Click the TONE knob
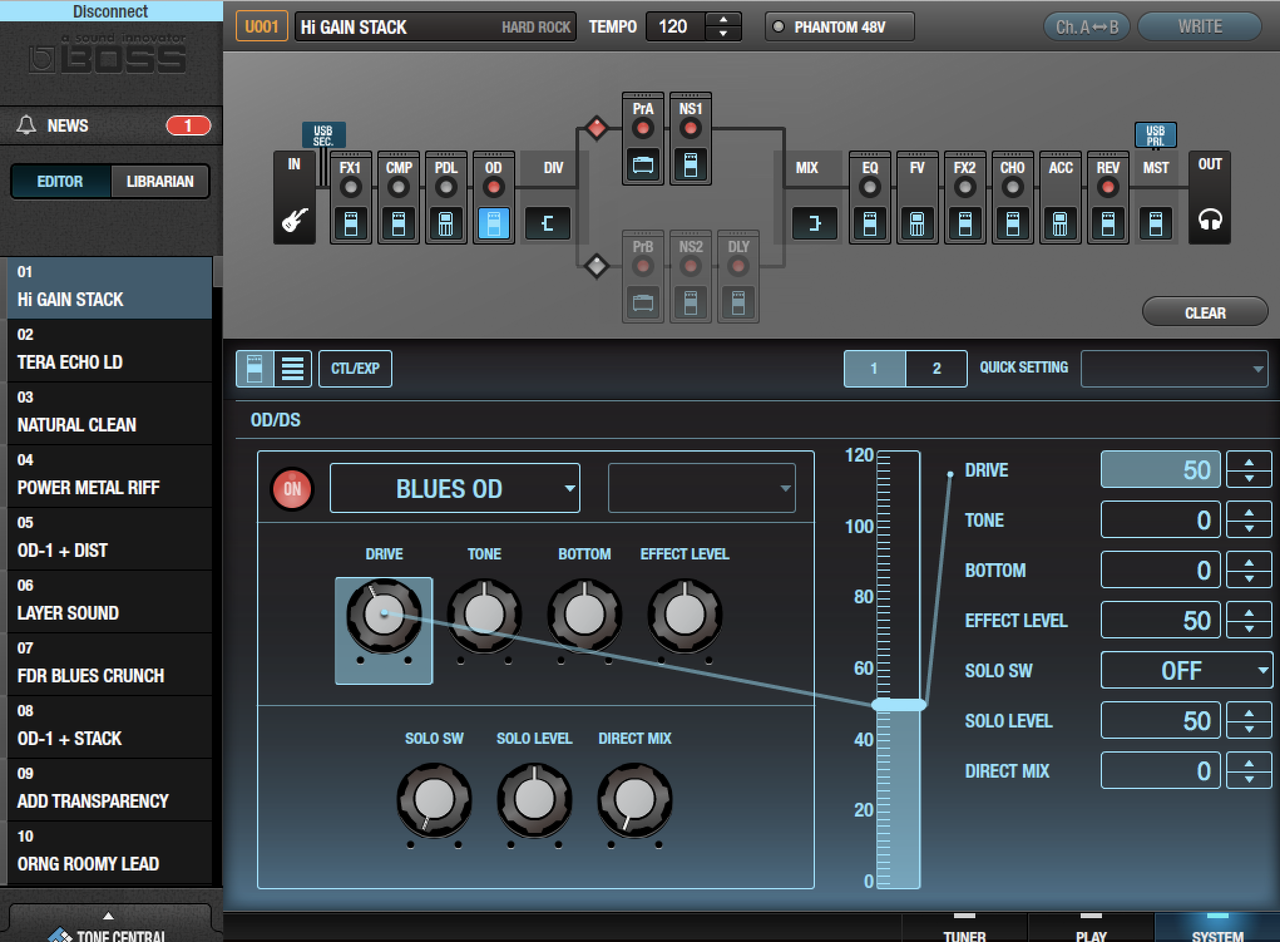The width and height of the screenshot is (1280, 942). click(484, 615)
